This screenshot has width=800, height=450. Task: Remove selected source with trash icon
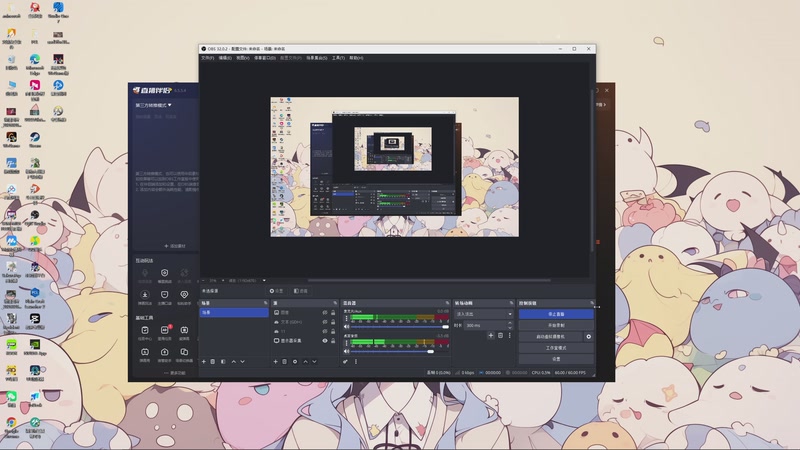point(285,362)
